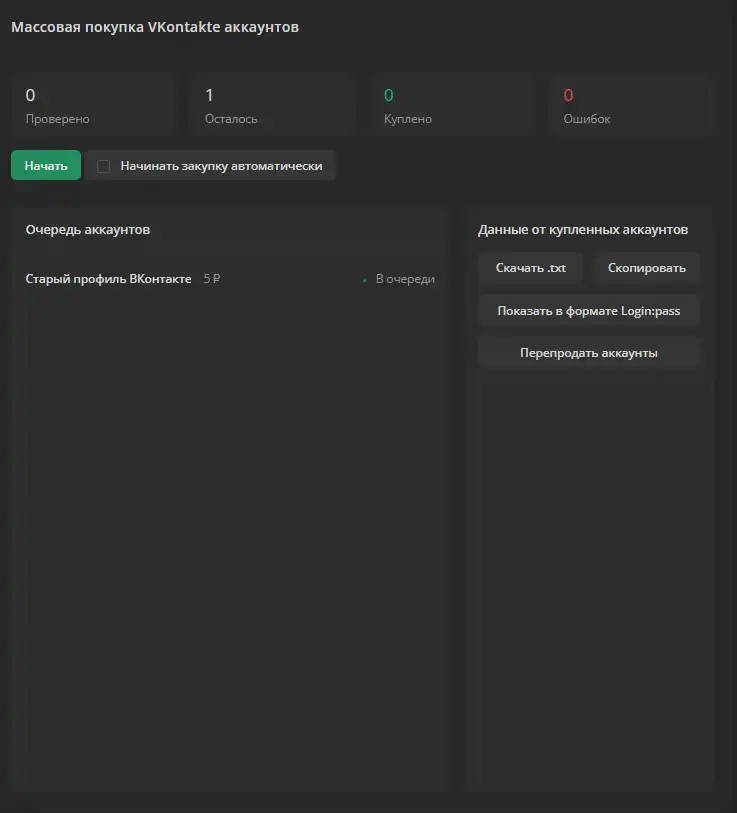Click the Осталось counter card
The image size is (737, 813).
point(273,105)
